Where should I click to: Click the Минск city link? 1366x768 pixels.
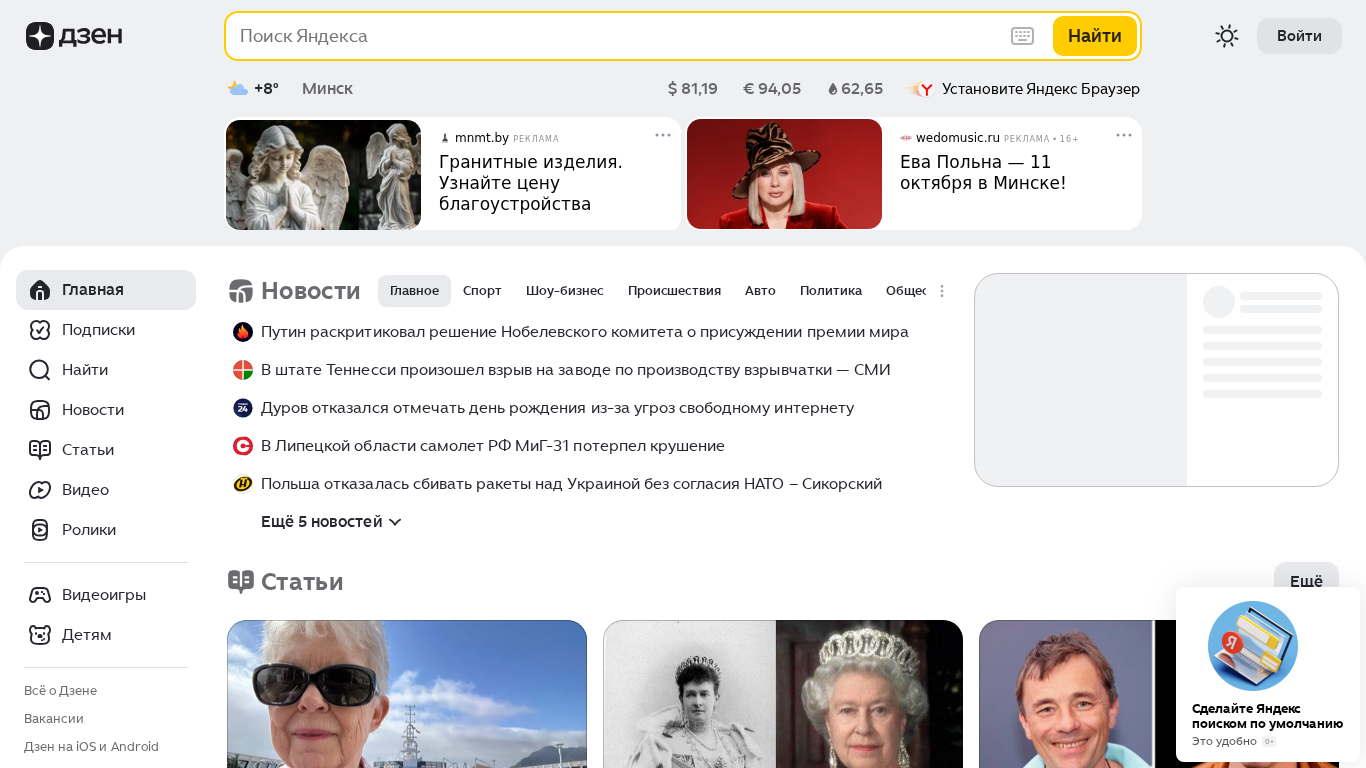[327, 89]
